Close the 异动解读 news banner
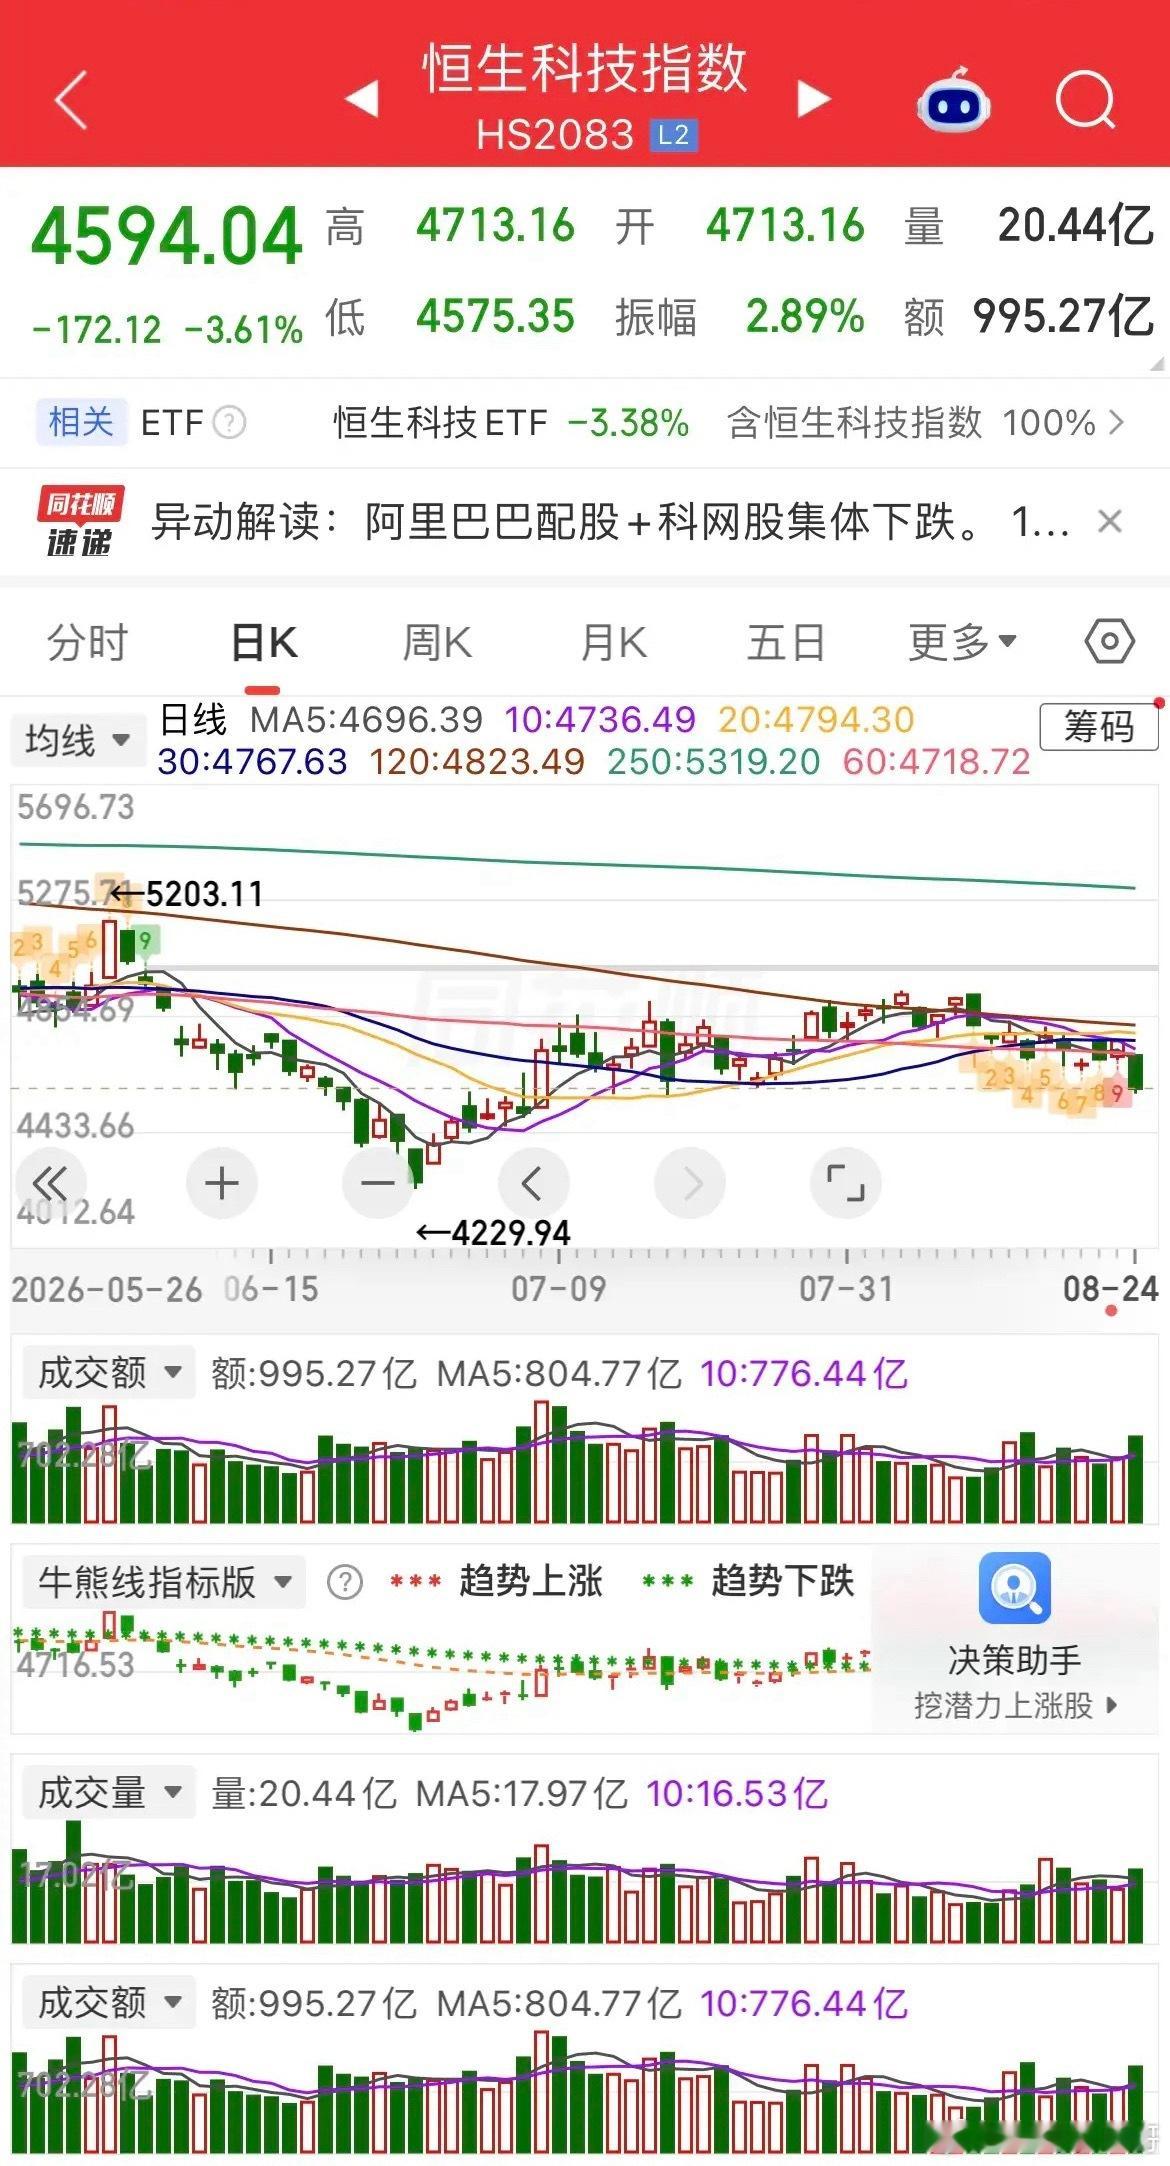This screenshot has width=1170, height=2166. point(1110,521)
